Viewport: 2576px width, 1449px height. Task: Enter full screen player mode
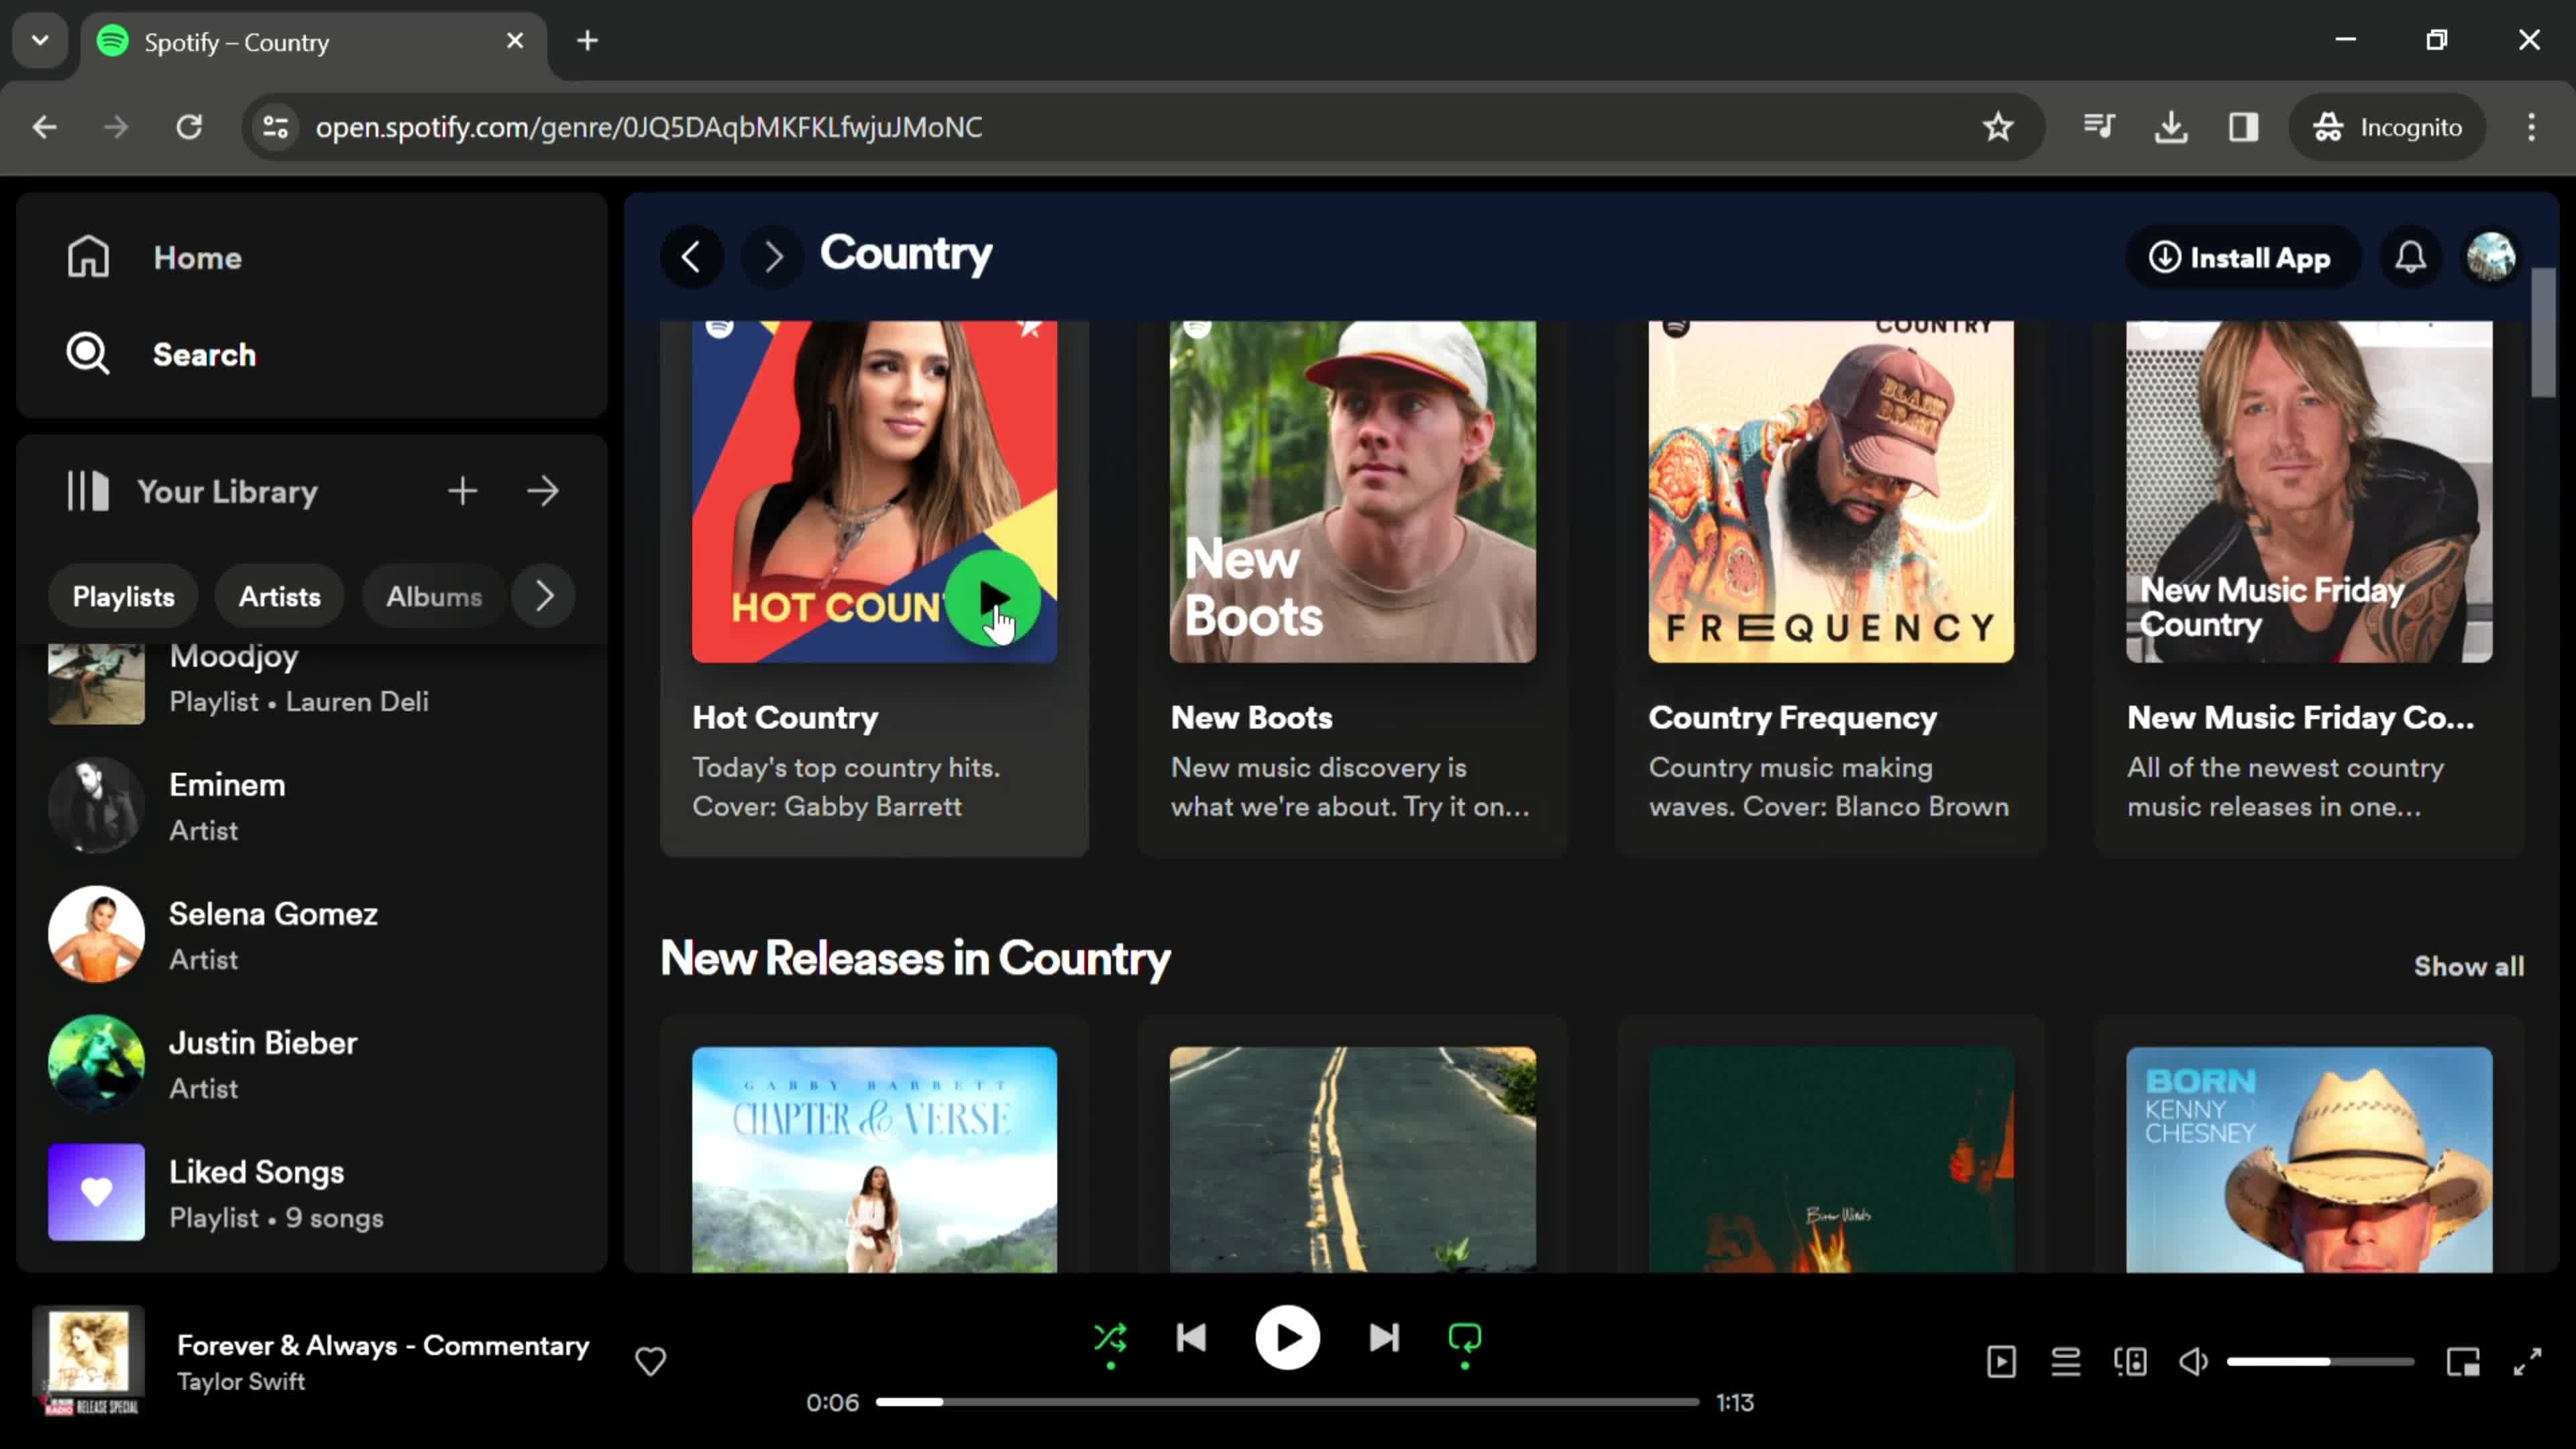tap(2527, 1361)
